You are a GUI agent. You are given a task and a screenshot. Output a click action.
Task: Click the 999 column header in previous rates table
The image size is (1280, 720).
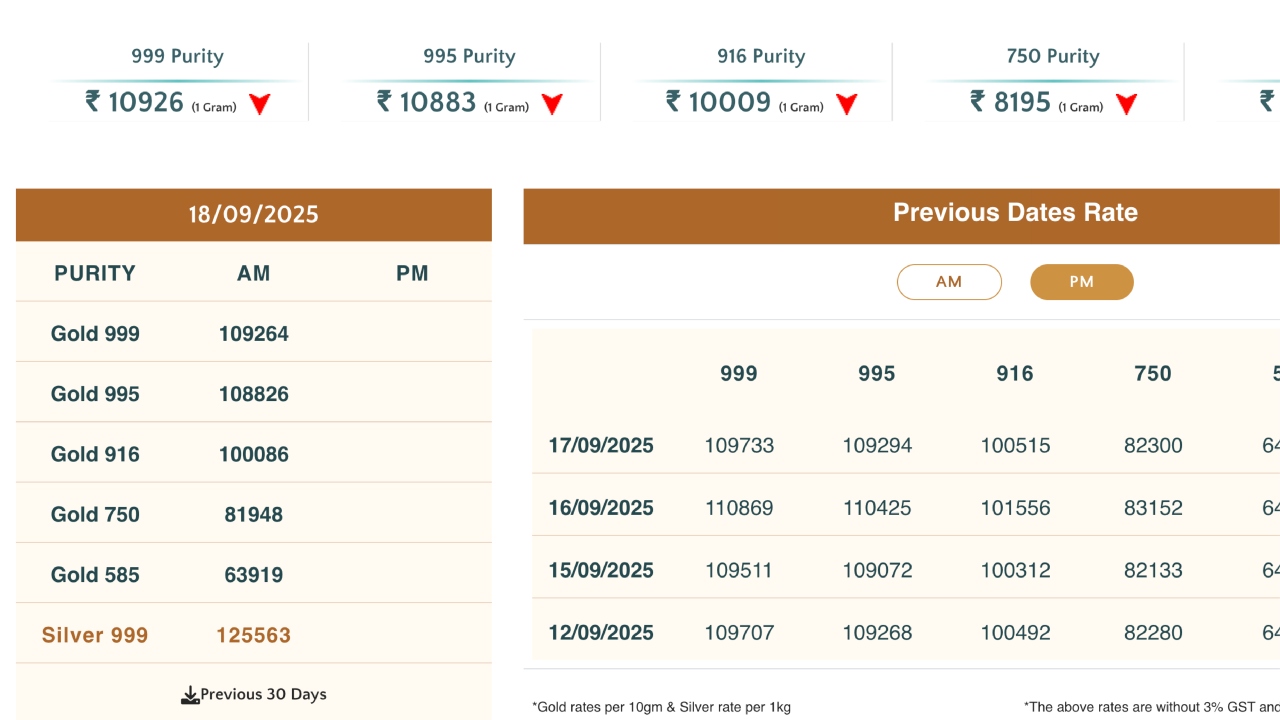click(x=738, y=373)
